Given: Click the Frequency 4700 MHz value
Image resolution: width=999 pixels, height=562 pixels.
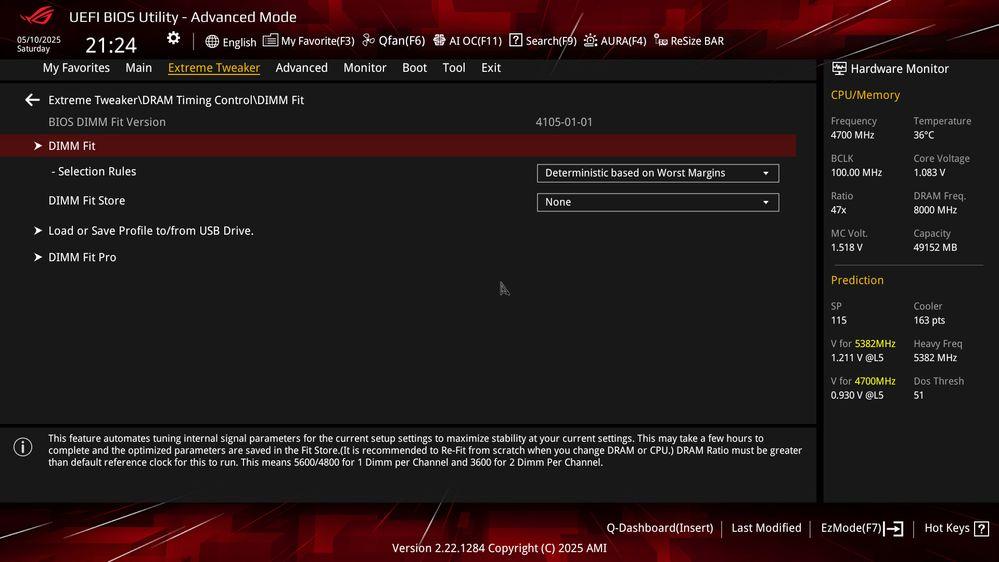Looking at the screenshot, I should 852,135.
